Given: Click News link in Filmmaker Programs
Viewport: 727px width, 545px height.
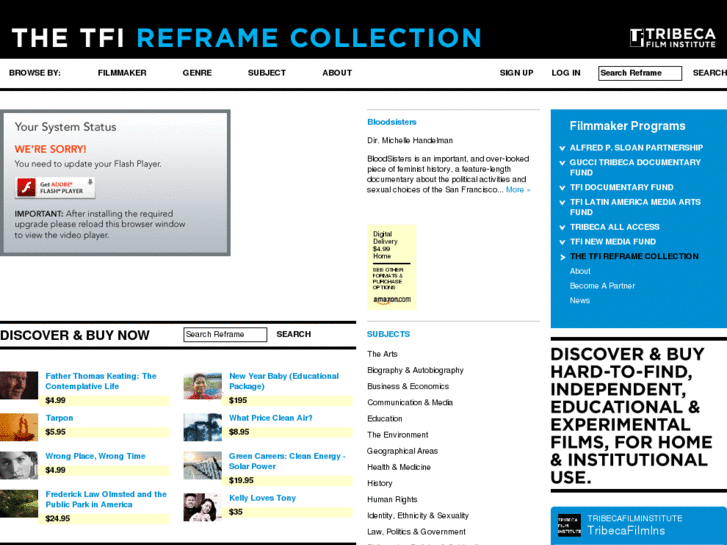Looking at the screenshot, I should pyautogui.click(x=580, y=301).
